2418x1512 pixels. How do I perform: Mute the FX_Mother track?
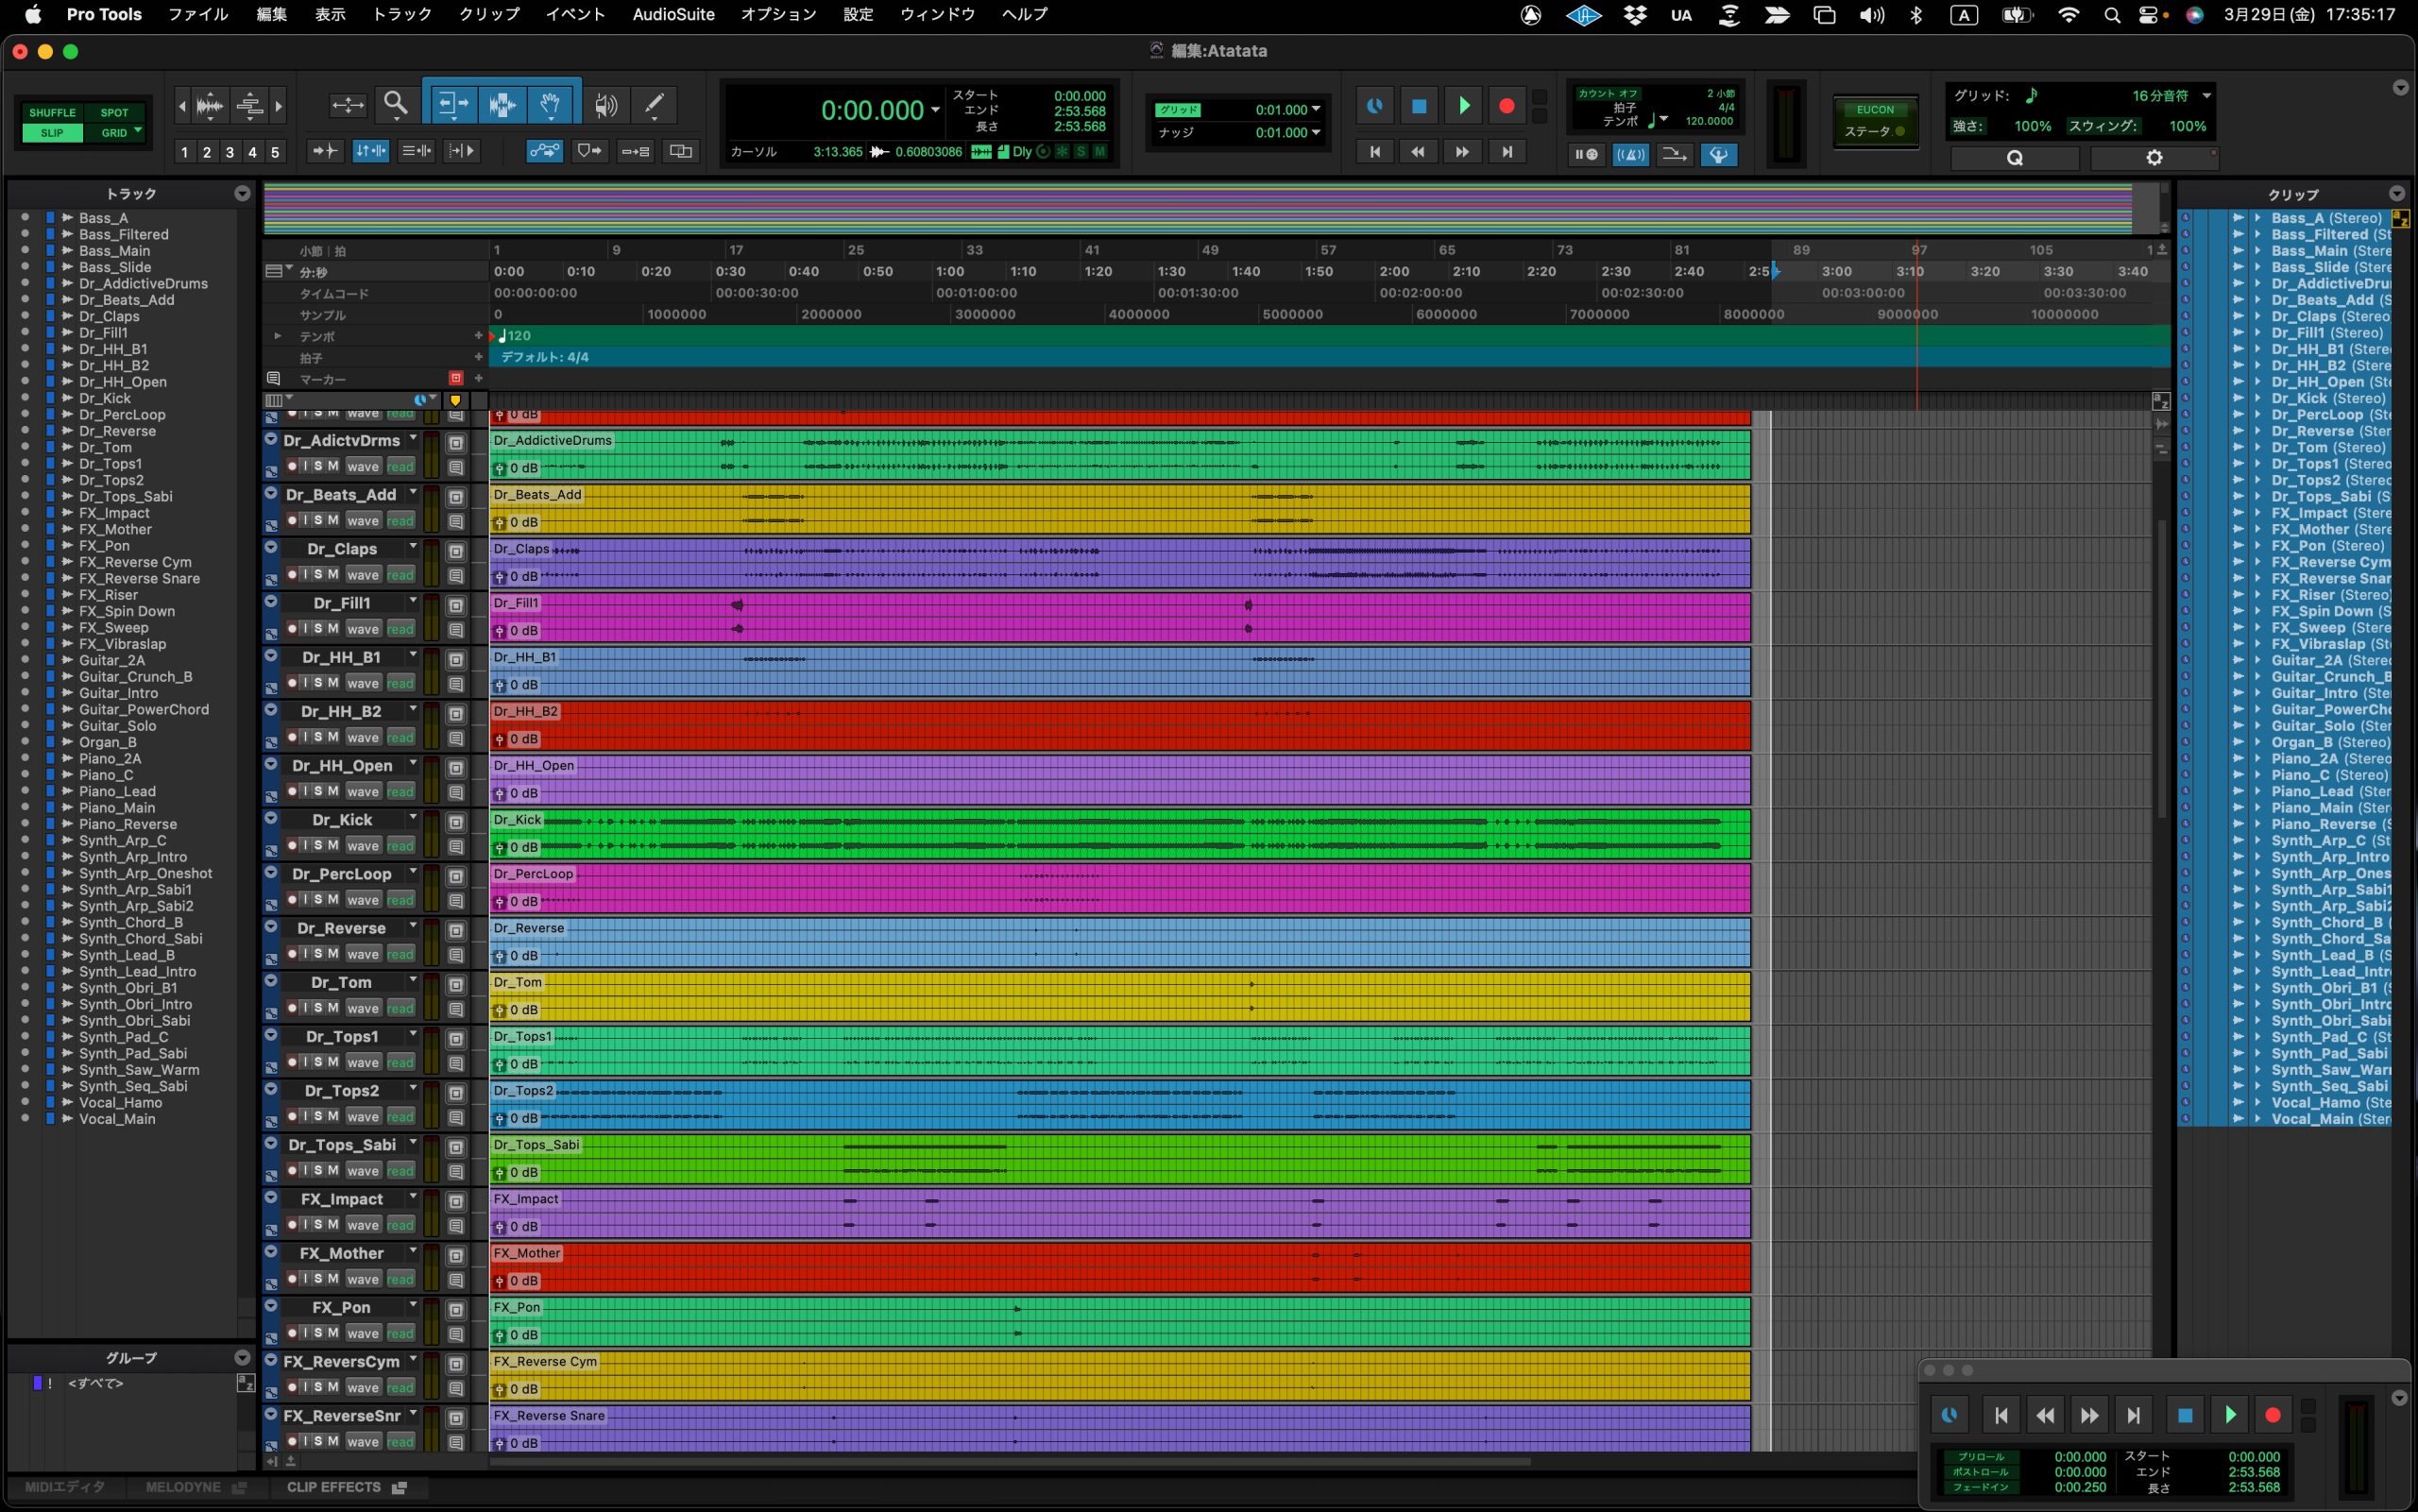click(333, 1278)
